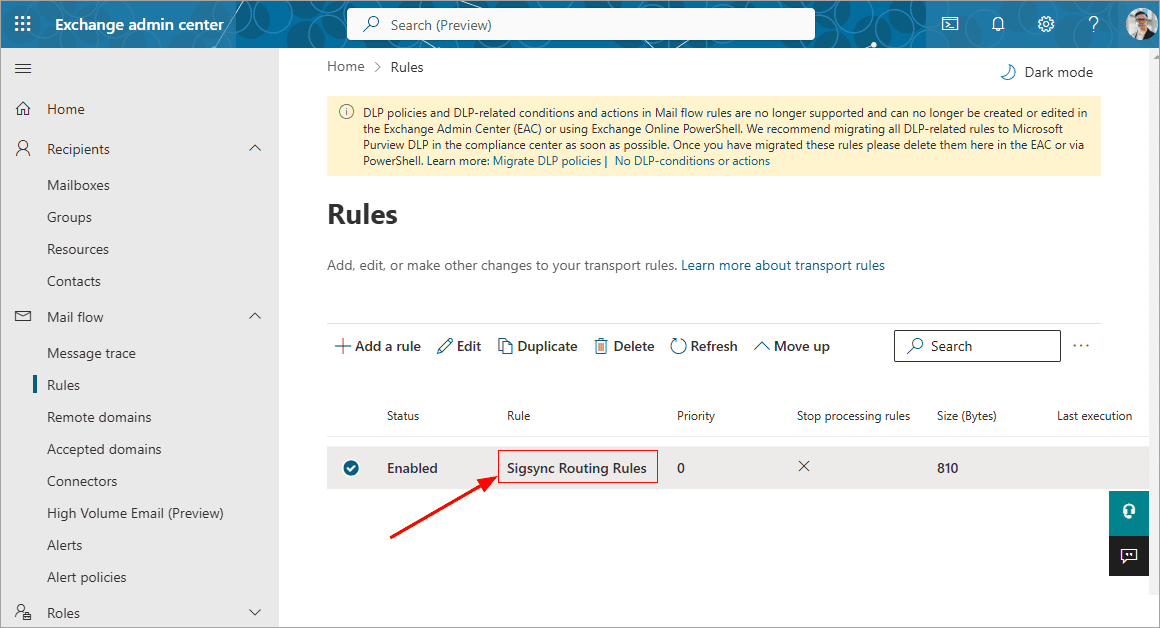The width and height of the screenshot is (1160, 628).
Task: Toggle the hamburger navigation menu
Action: click(23, 69)
